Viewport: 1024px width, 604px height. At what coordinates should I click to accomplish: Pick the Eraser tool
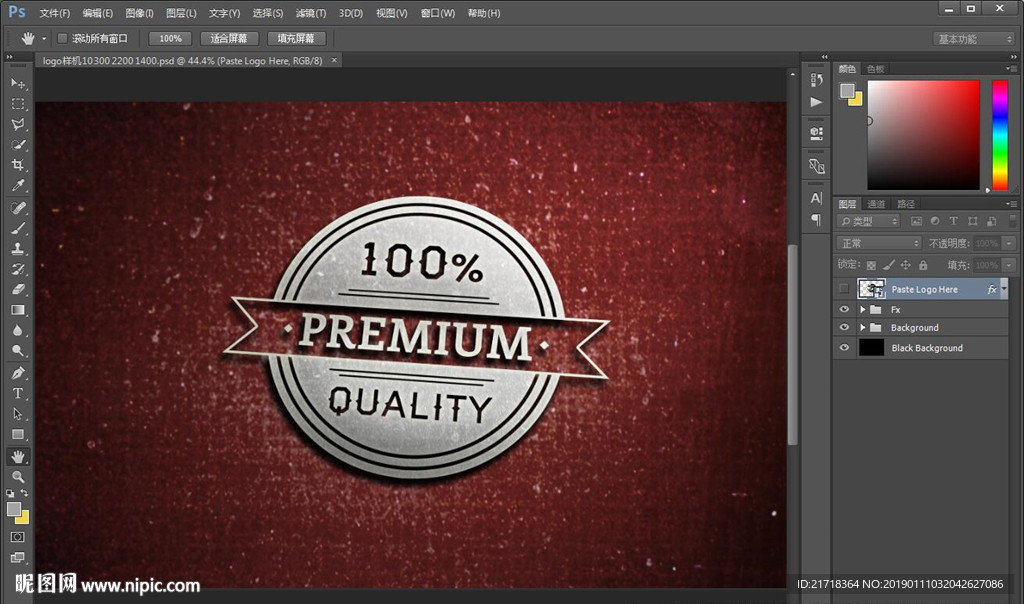pos(18,289)
